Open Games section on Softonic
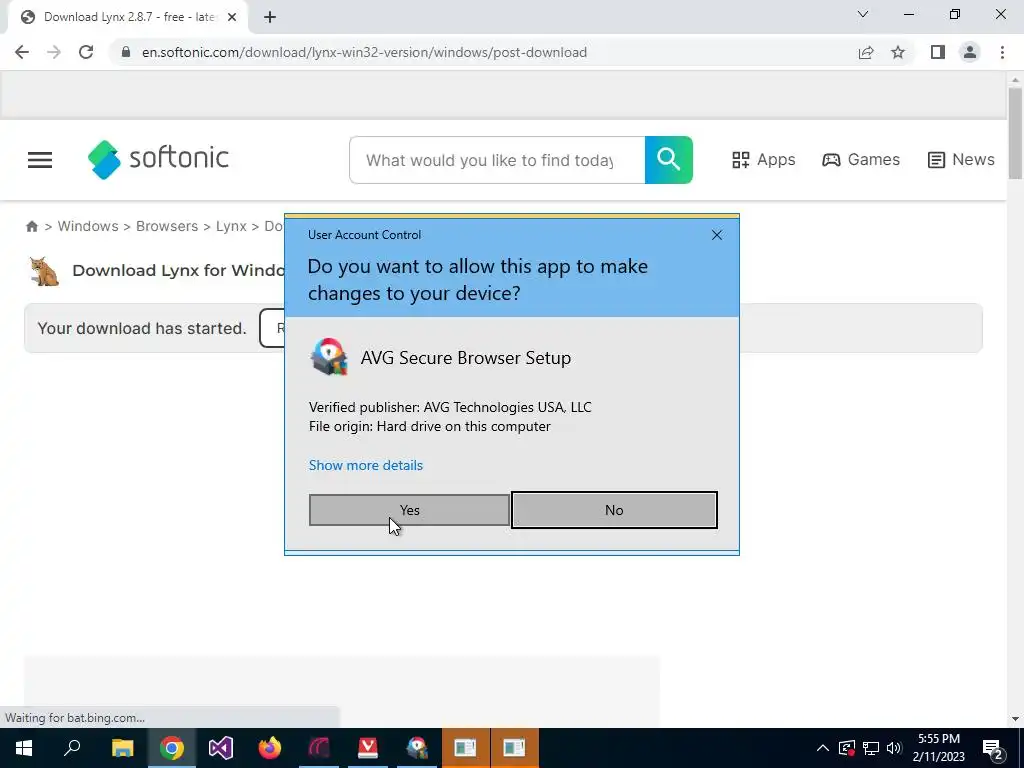Screen dimensions: 1024x768 coord(861,160)
